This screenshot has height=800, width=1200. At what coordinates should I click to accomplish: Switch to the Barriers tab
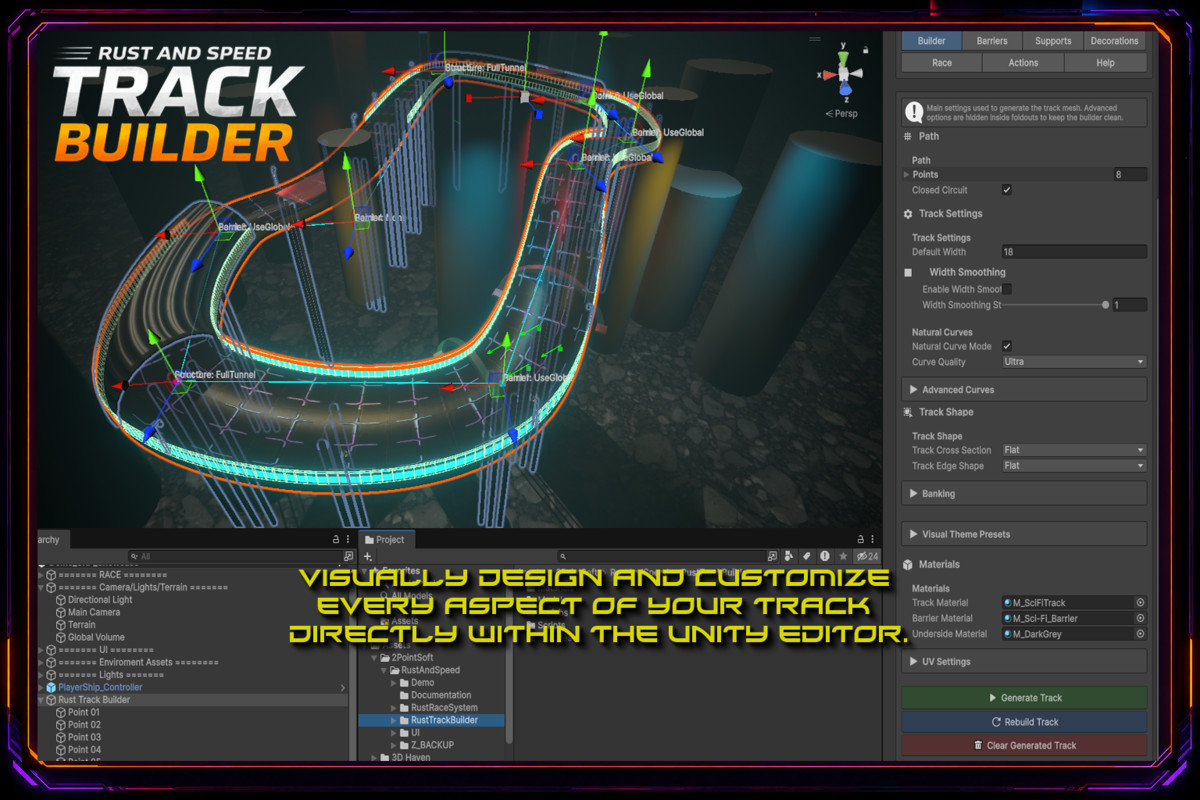tap(992, 41)
